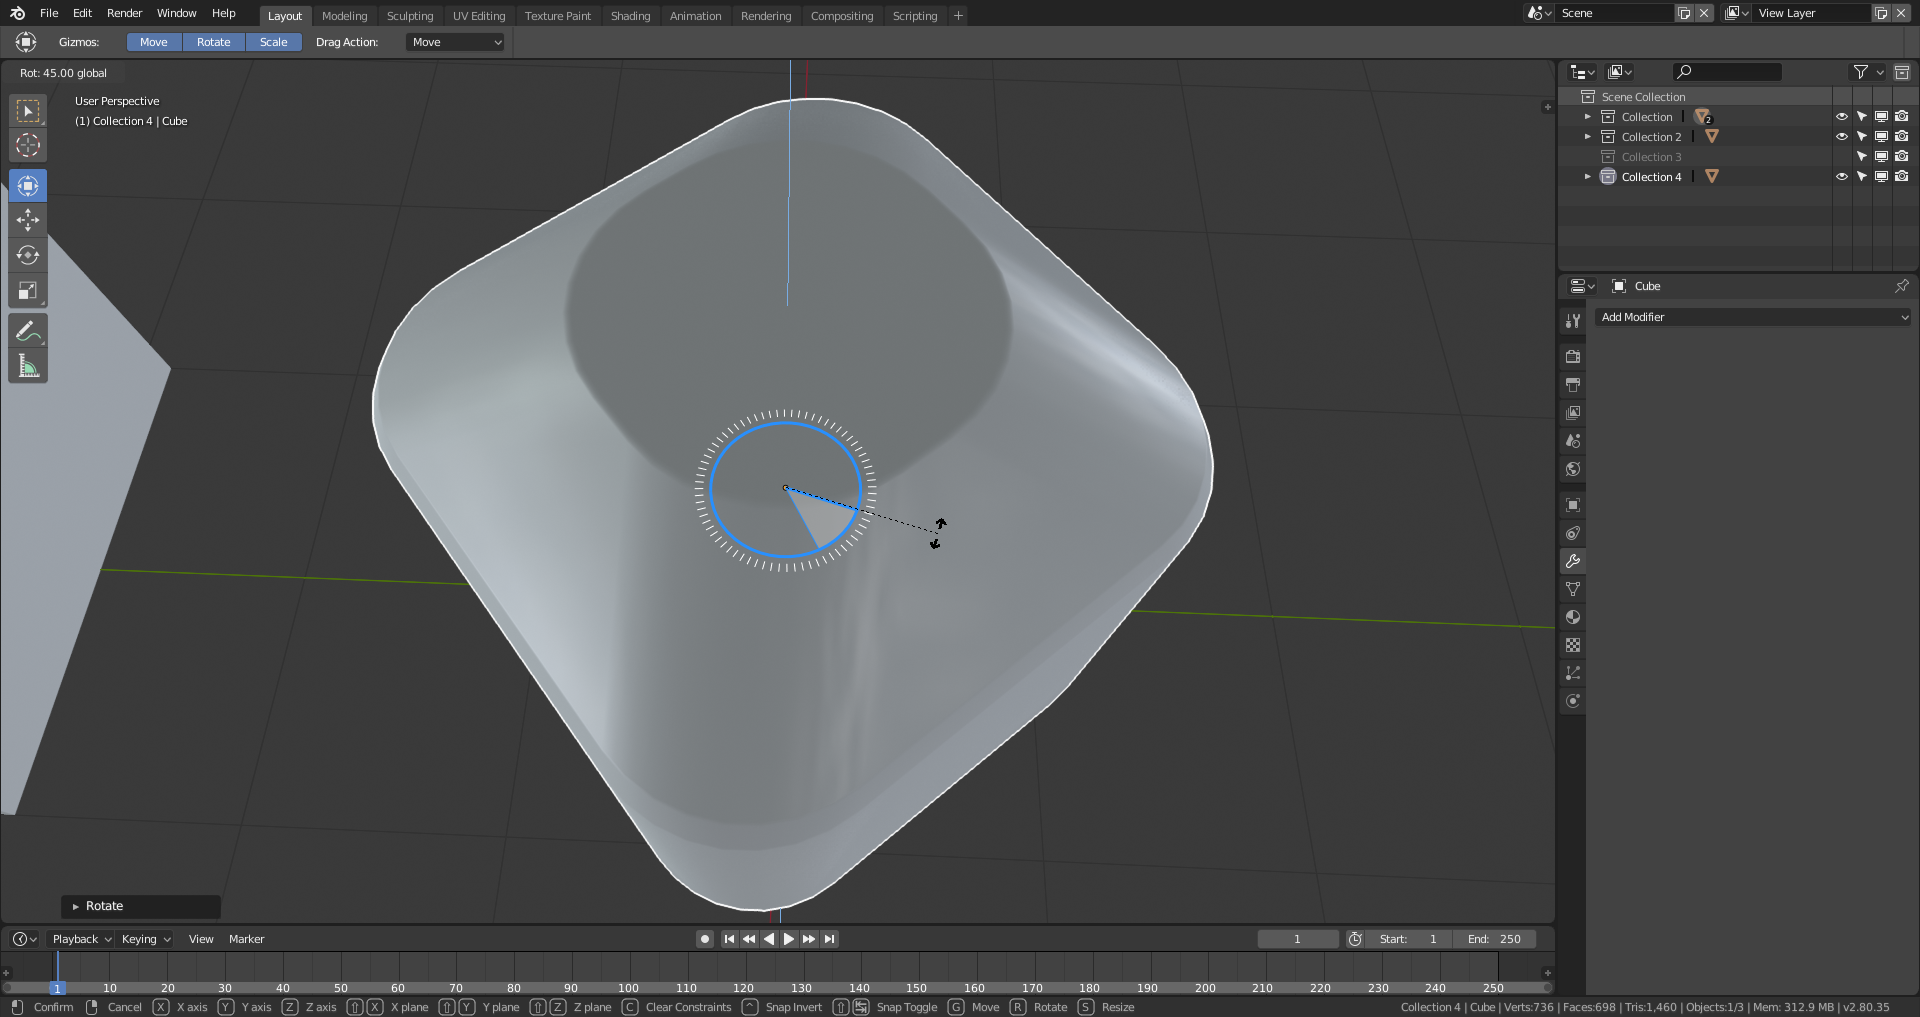1920x1017 pixels.
Task: Select the Select Box tool
Action: [28, 110]
